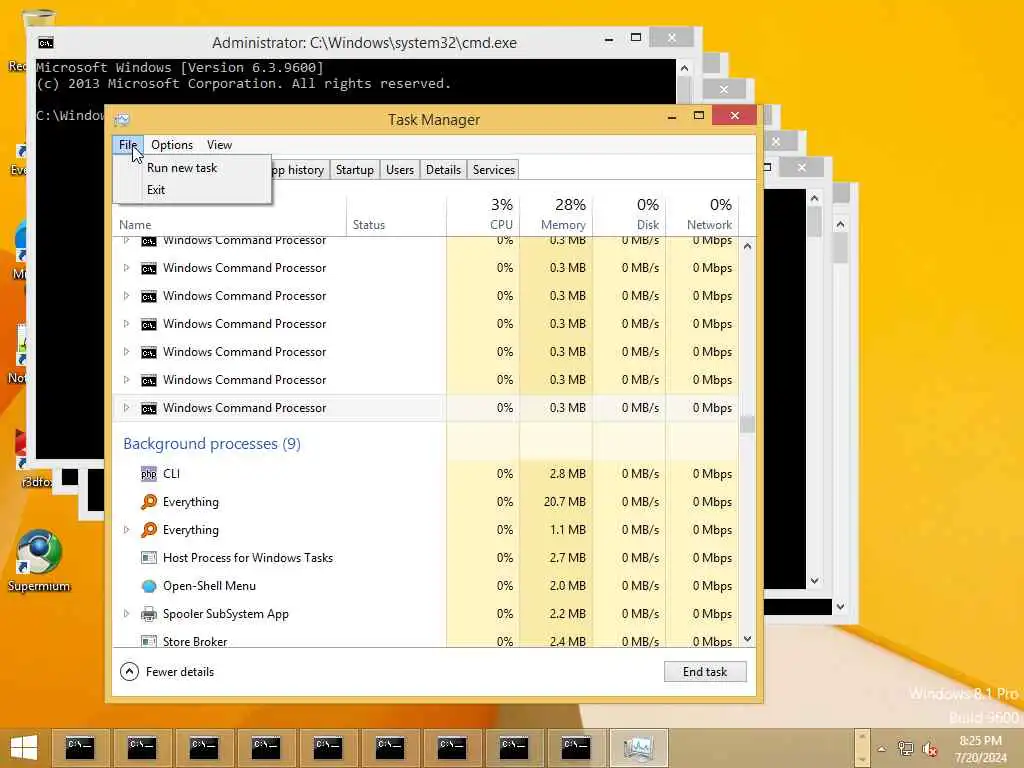1024x768 pixels.
Task: Expand the highlighted Windows Command Processor row
Action: click(x=127, y=408)
